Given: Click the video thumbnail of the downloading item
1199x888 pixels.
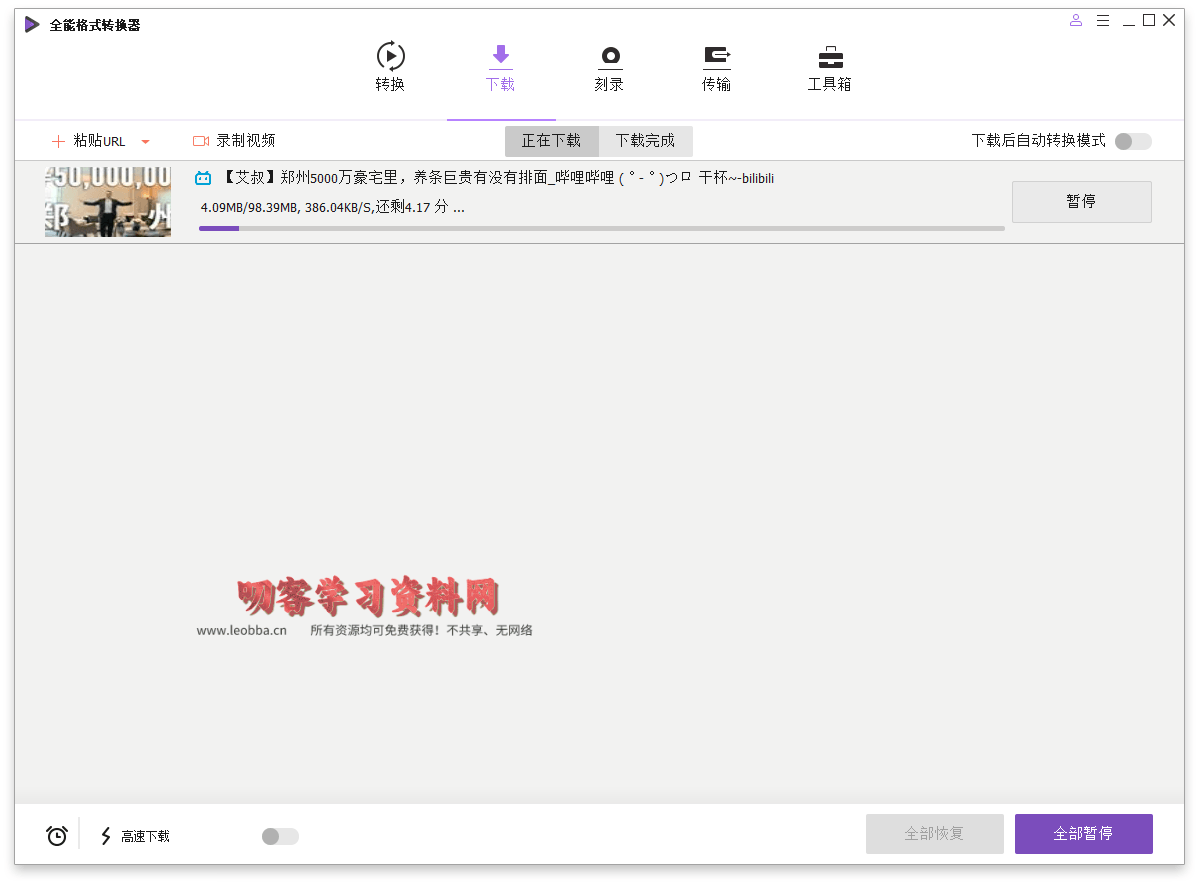Looking at the screenshot, I should click(107, 201).
